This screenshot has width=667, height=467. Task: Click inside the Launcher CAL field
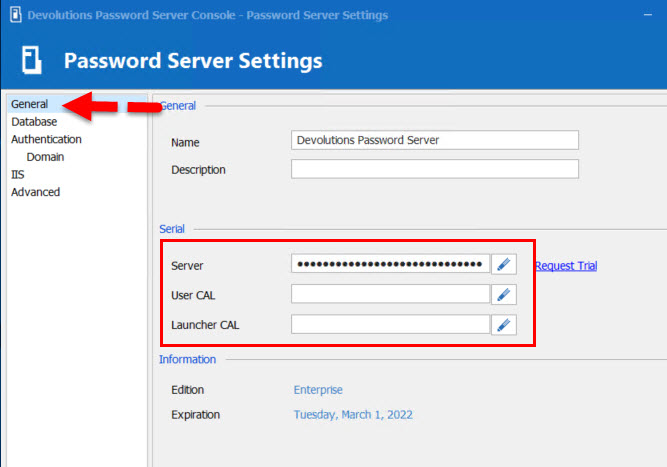[x=390, y=324]
